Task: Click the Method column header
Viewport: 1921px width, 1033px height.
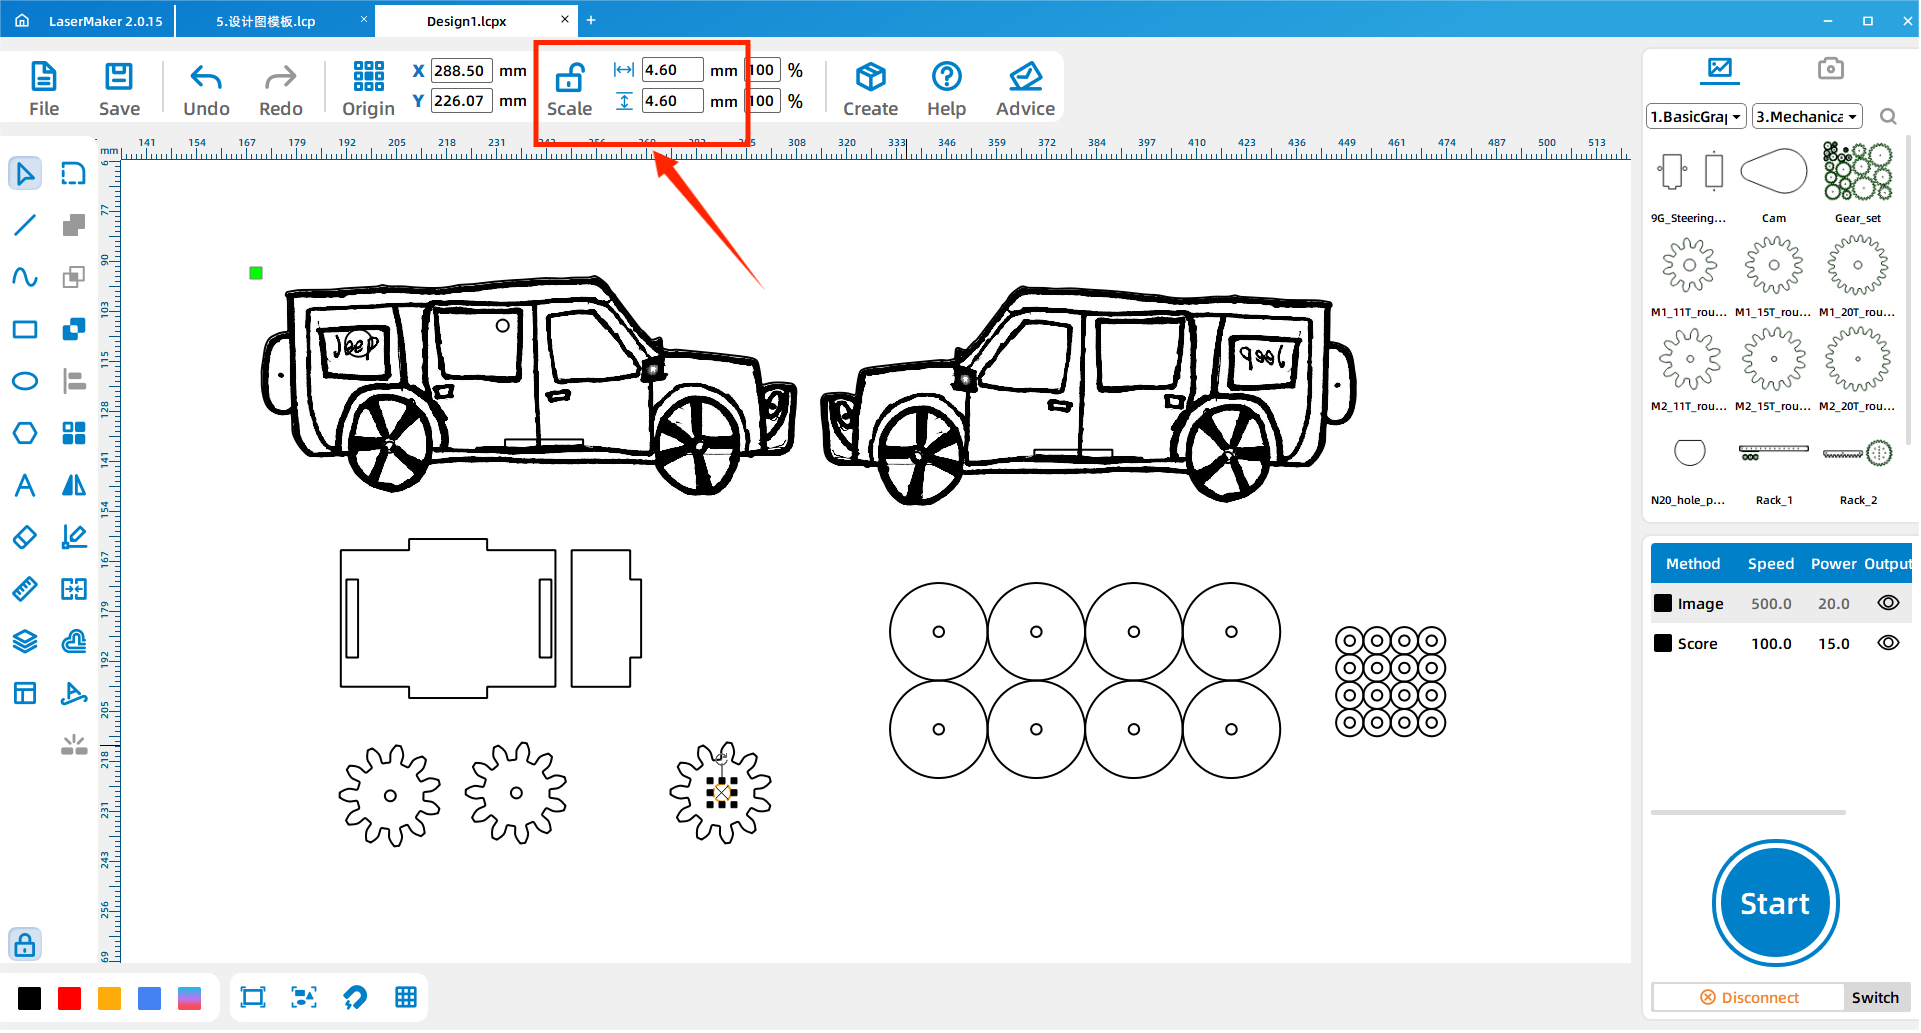Action: (1693, 564)
